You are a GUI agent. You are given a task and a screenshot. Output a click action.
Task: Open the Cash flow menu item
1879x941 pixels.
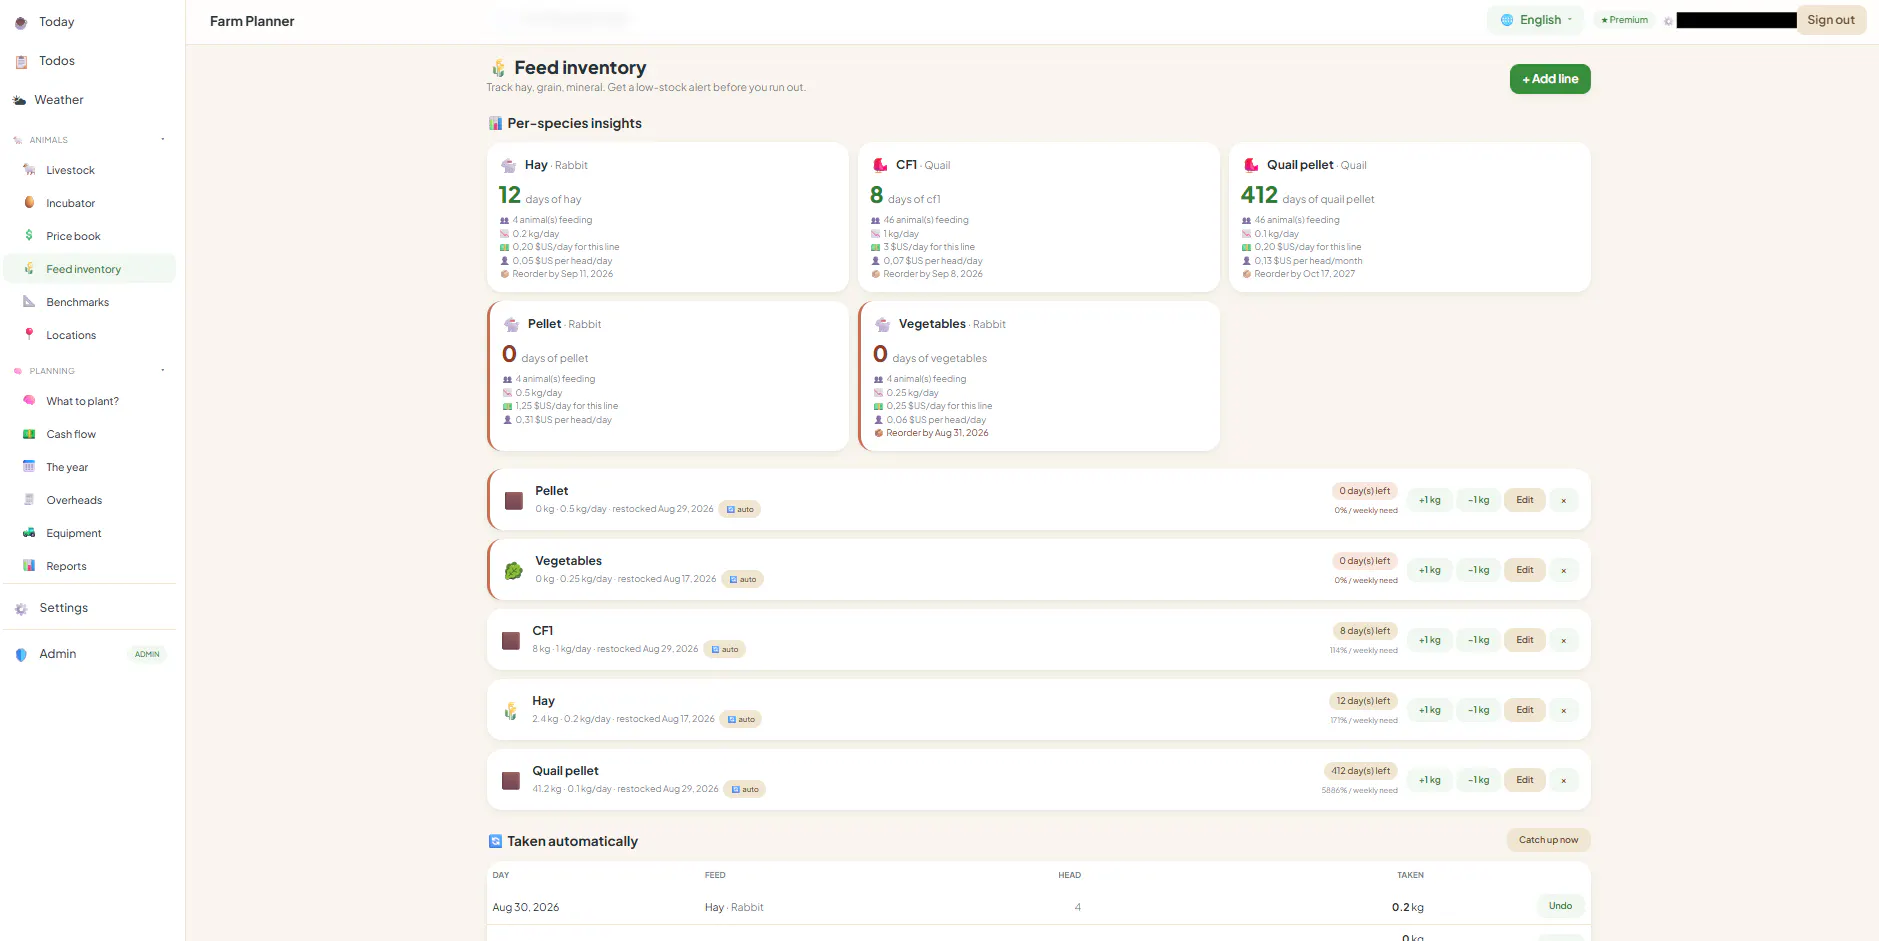(89, 434)
